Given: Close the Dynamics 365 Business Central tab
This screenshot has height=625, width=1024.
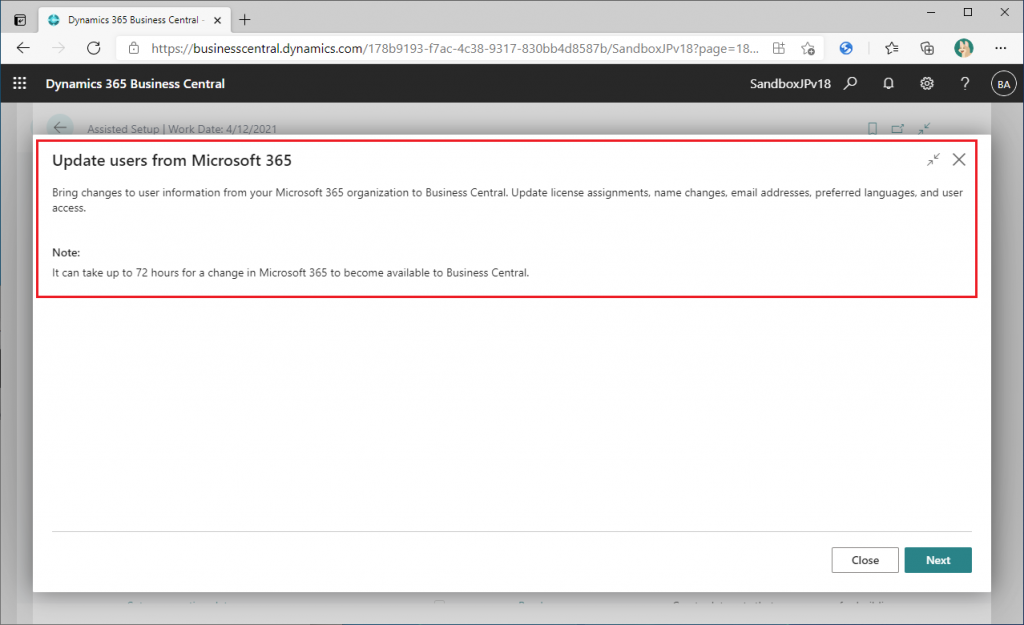Looking at the screenshot, I should 217,20.
